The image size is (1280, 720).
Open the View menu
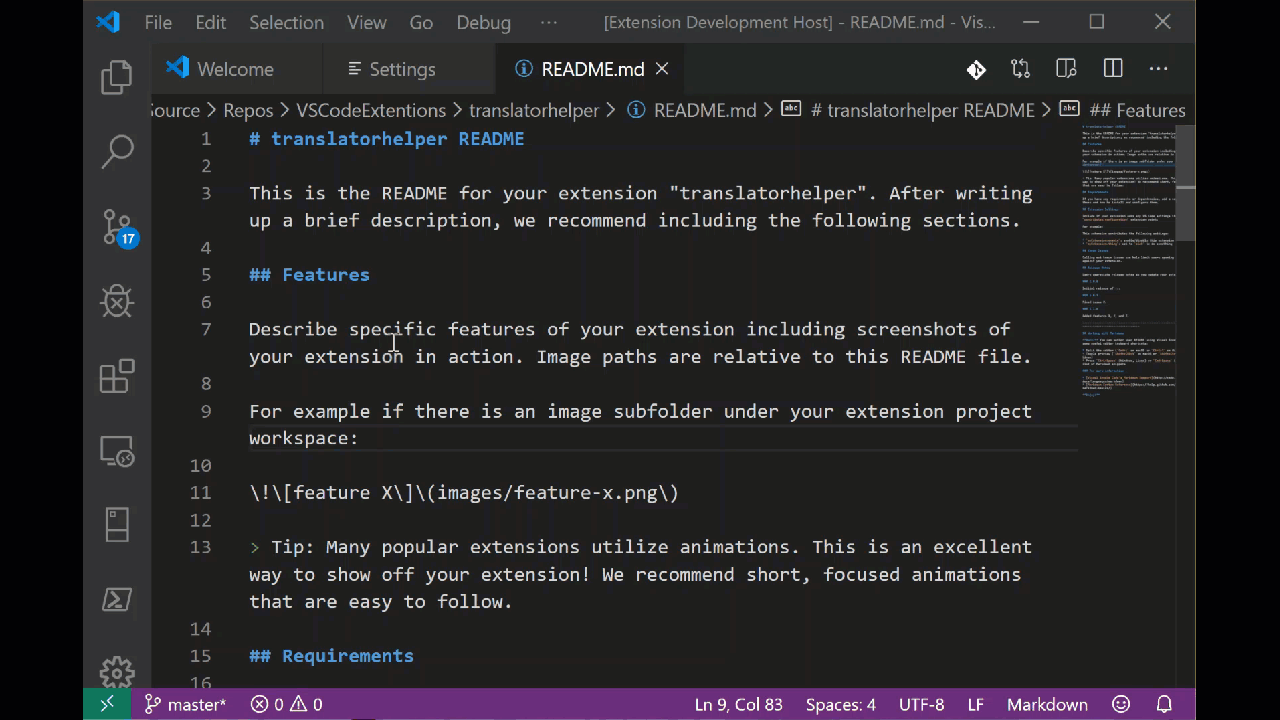pyautogui.click(x=366, y=22)
